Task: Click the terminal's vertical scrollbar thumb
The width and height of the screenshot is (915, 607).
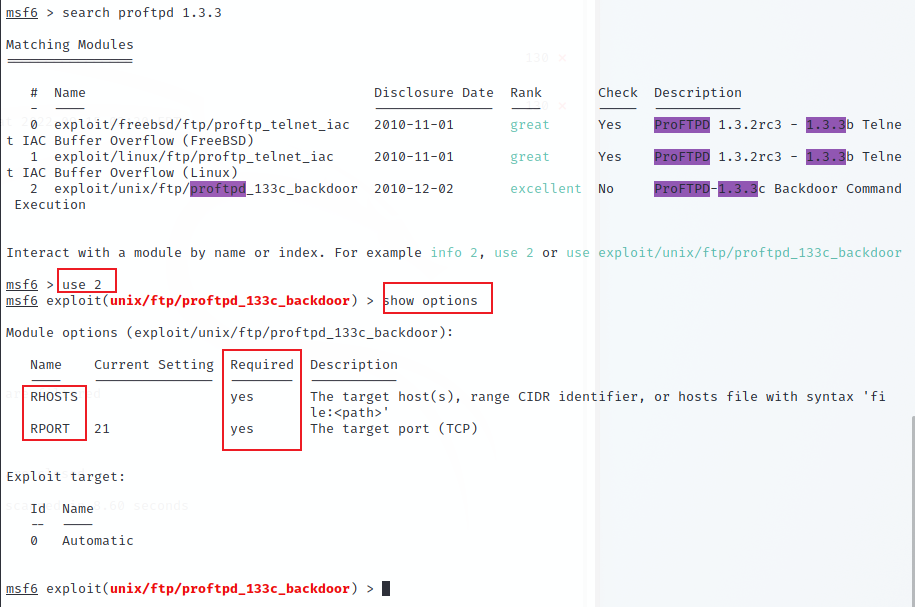Action: click(913, 511)
